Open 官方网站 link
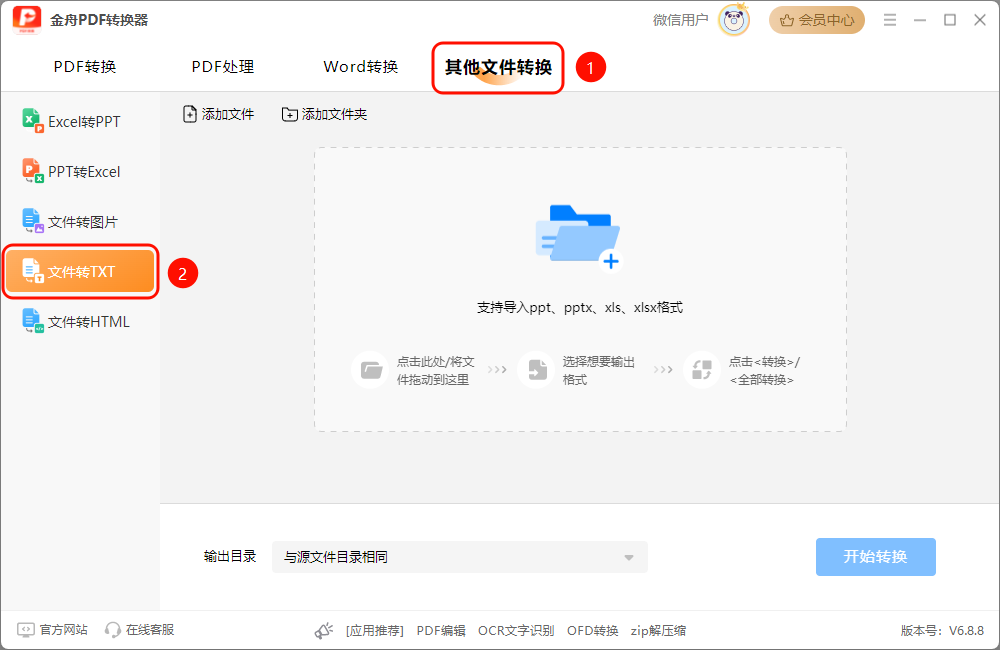 (52, 630)
